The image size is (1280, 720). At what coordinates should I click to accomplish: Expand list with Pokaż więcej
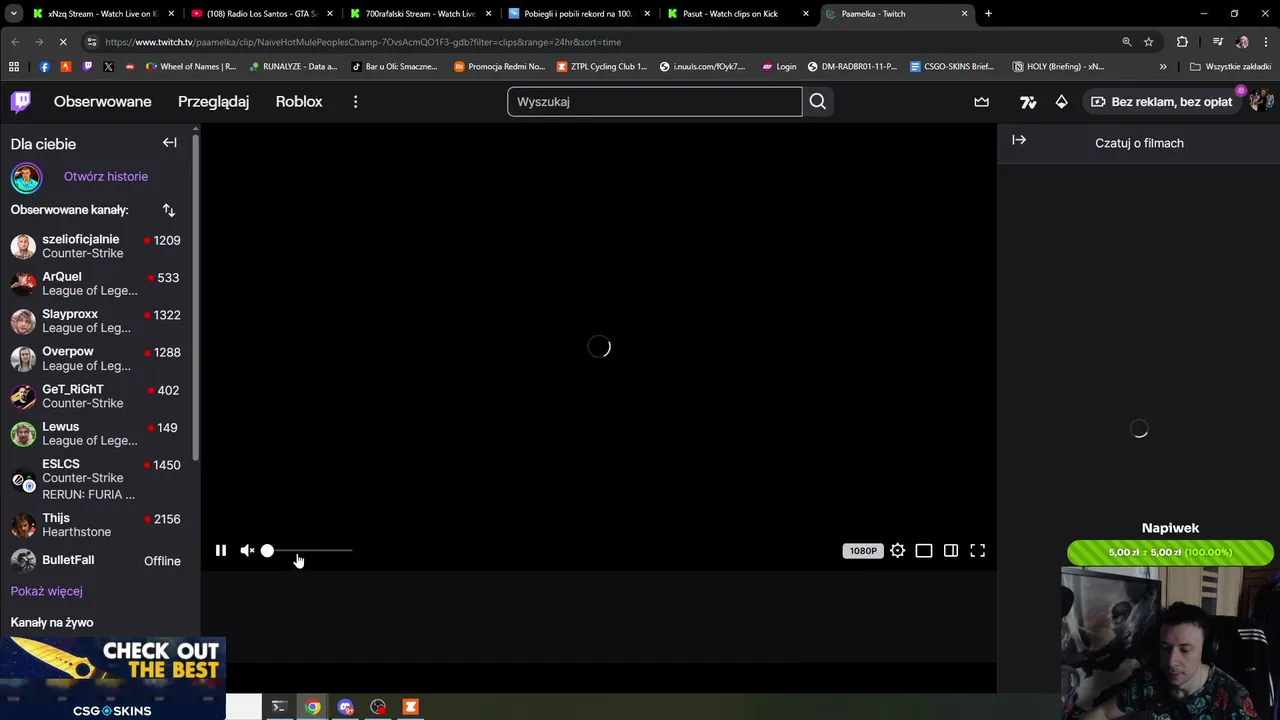tap(47, 591)
